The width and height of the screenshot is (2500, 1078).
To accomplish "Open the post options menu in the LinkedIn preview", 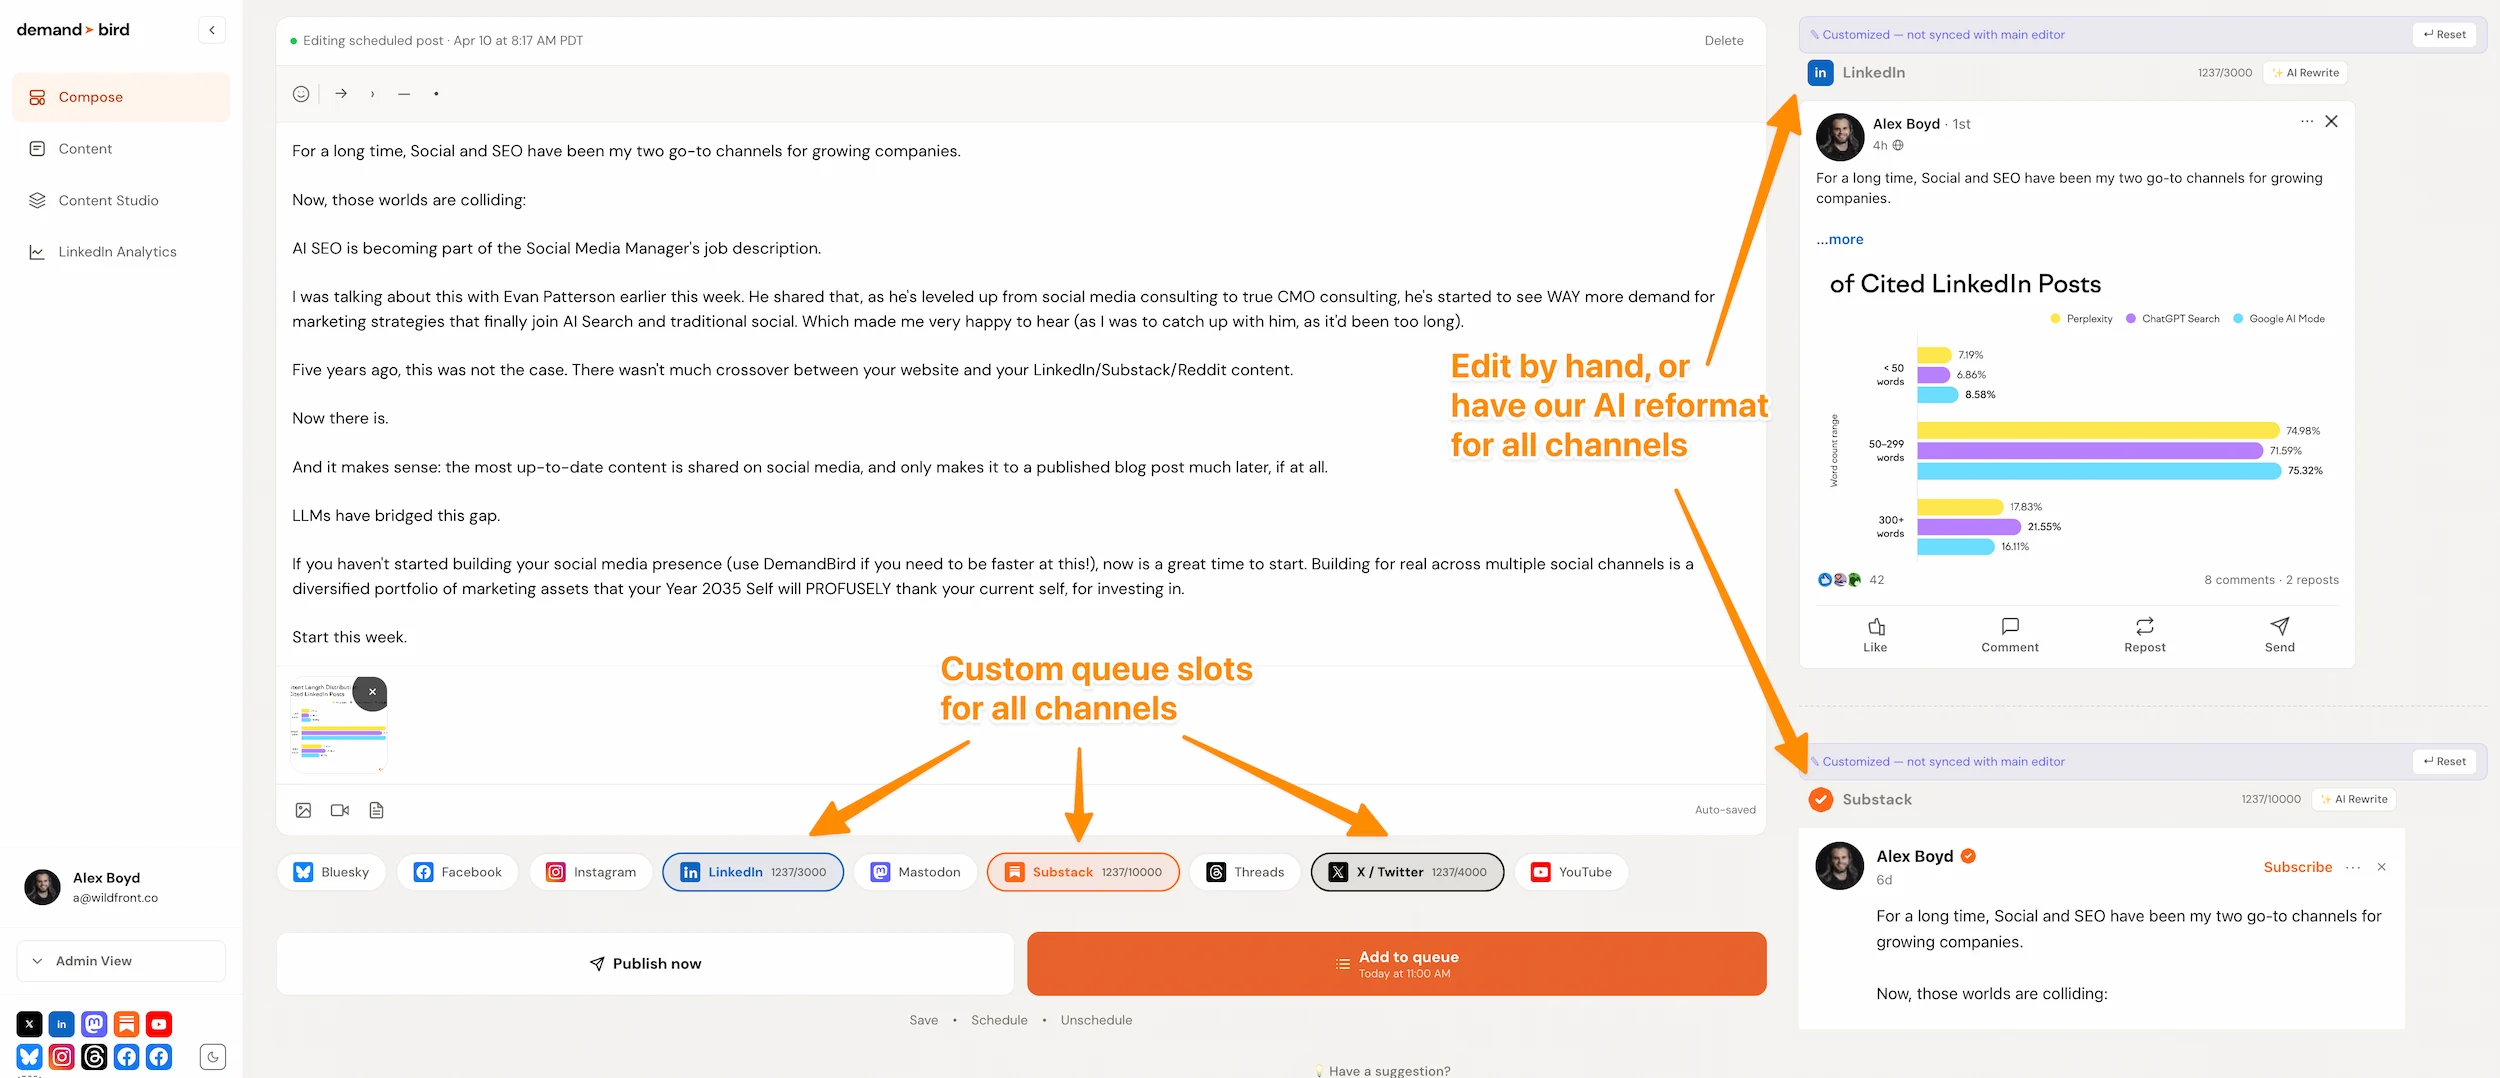I will click(2306, 121).
